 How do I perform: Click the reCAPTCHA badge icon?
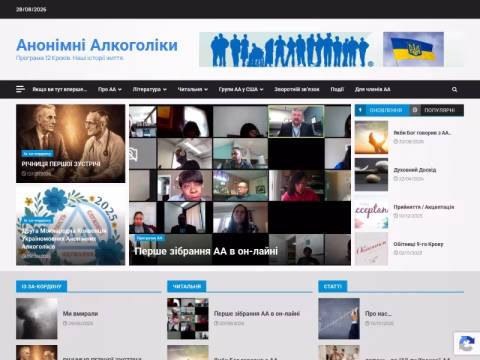[x=467, y=344]
